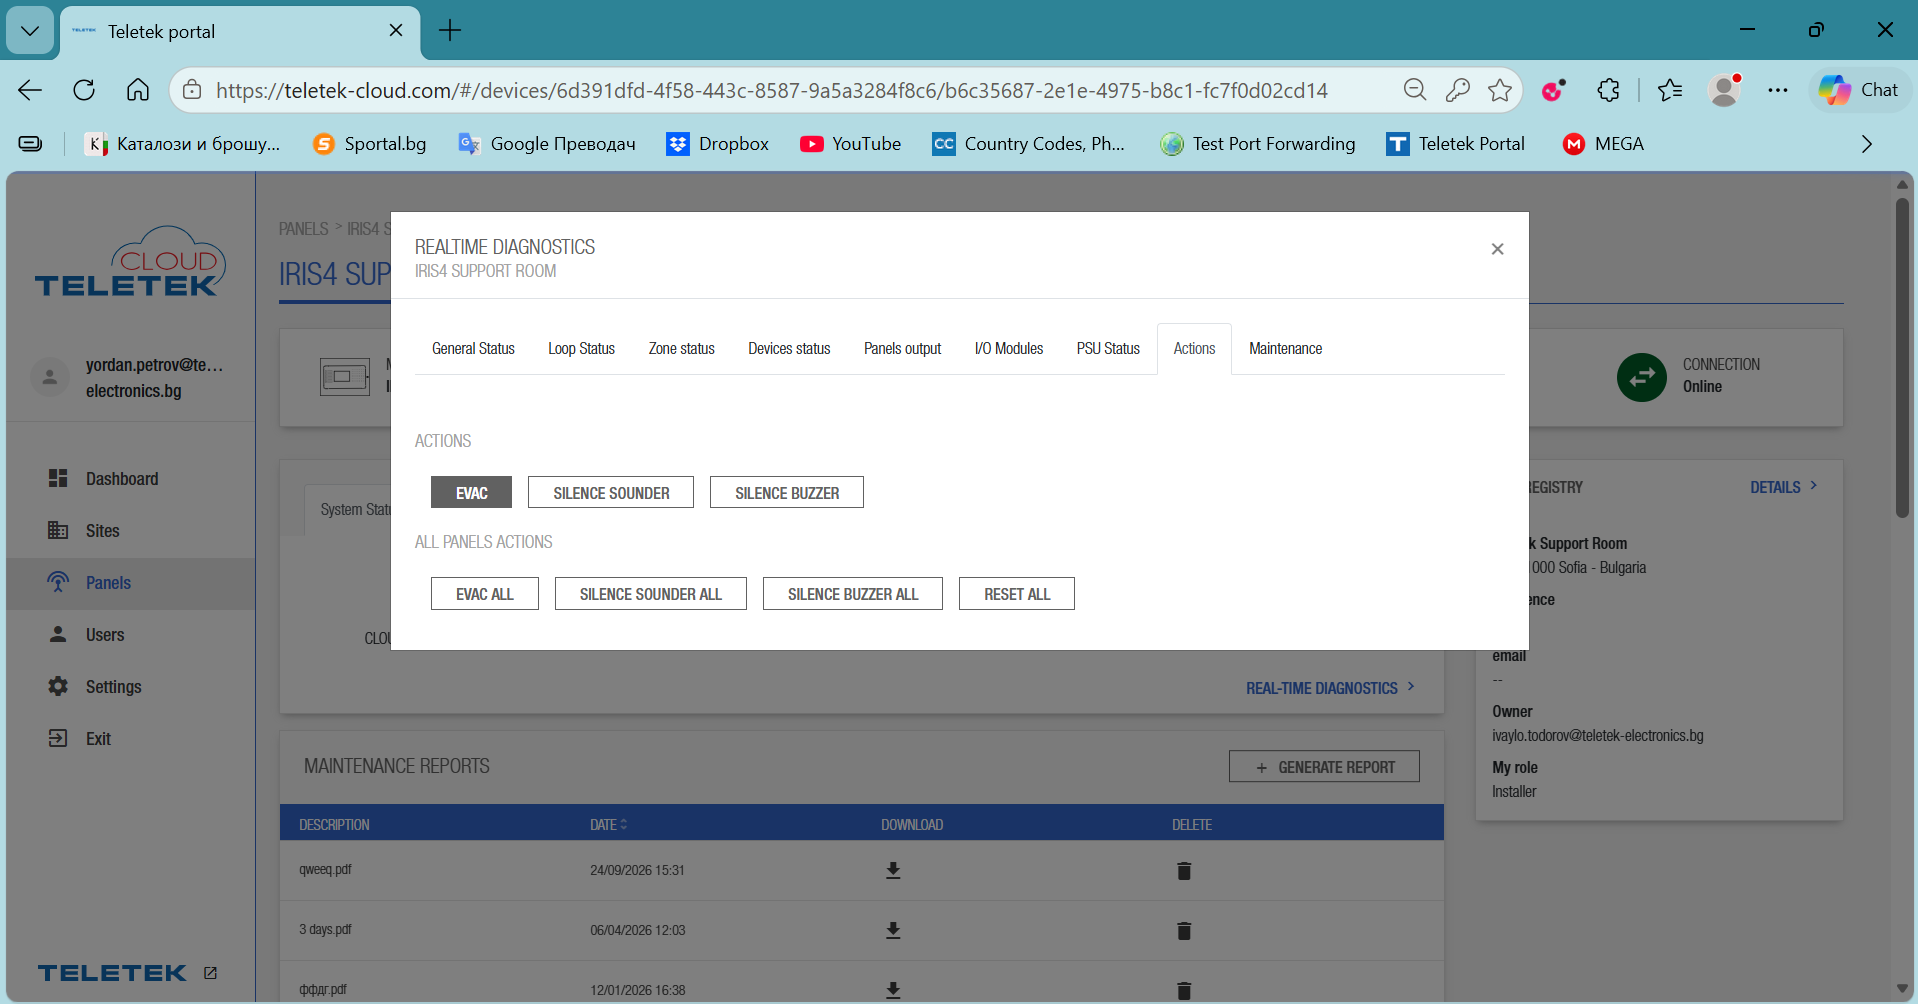Open the YouTube bookmark
The image size is (1918, 1004).
click(x=850, y=144)
